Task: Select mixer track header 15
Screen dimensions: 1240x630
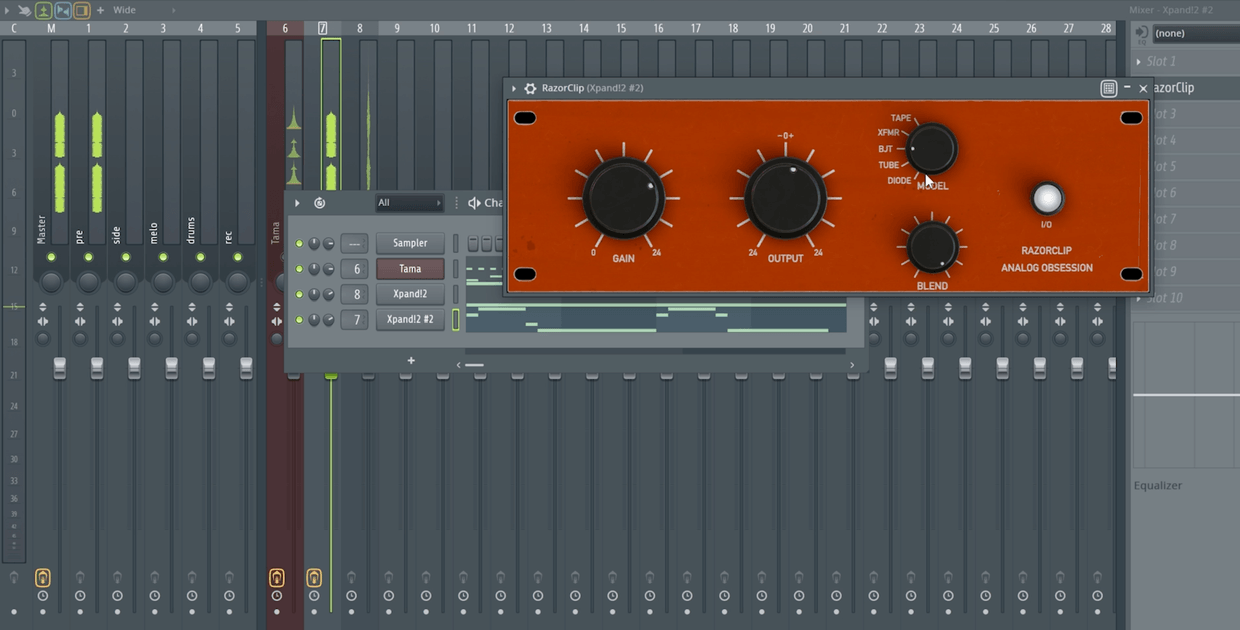Action: point(621,28)
